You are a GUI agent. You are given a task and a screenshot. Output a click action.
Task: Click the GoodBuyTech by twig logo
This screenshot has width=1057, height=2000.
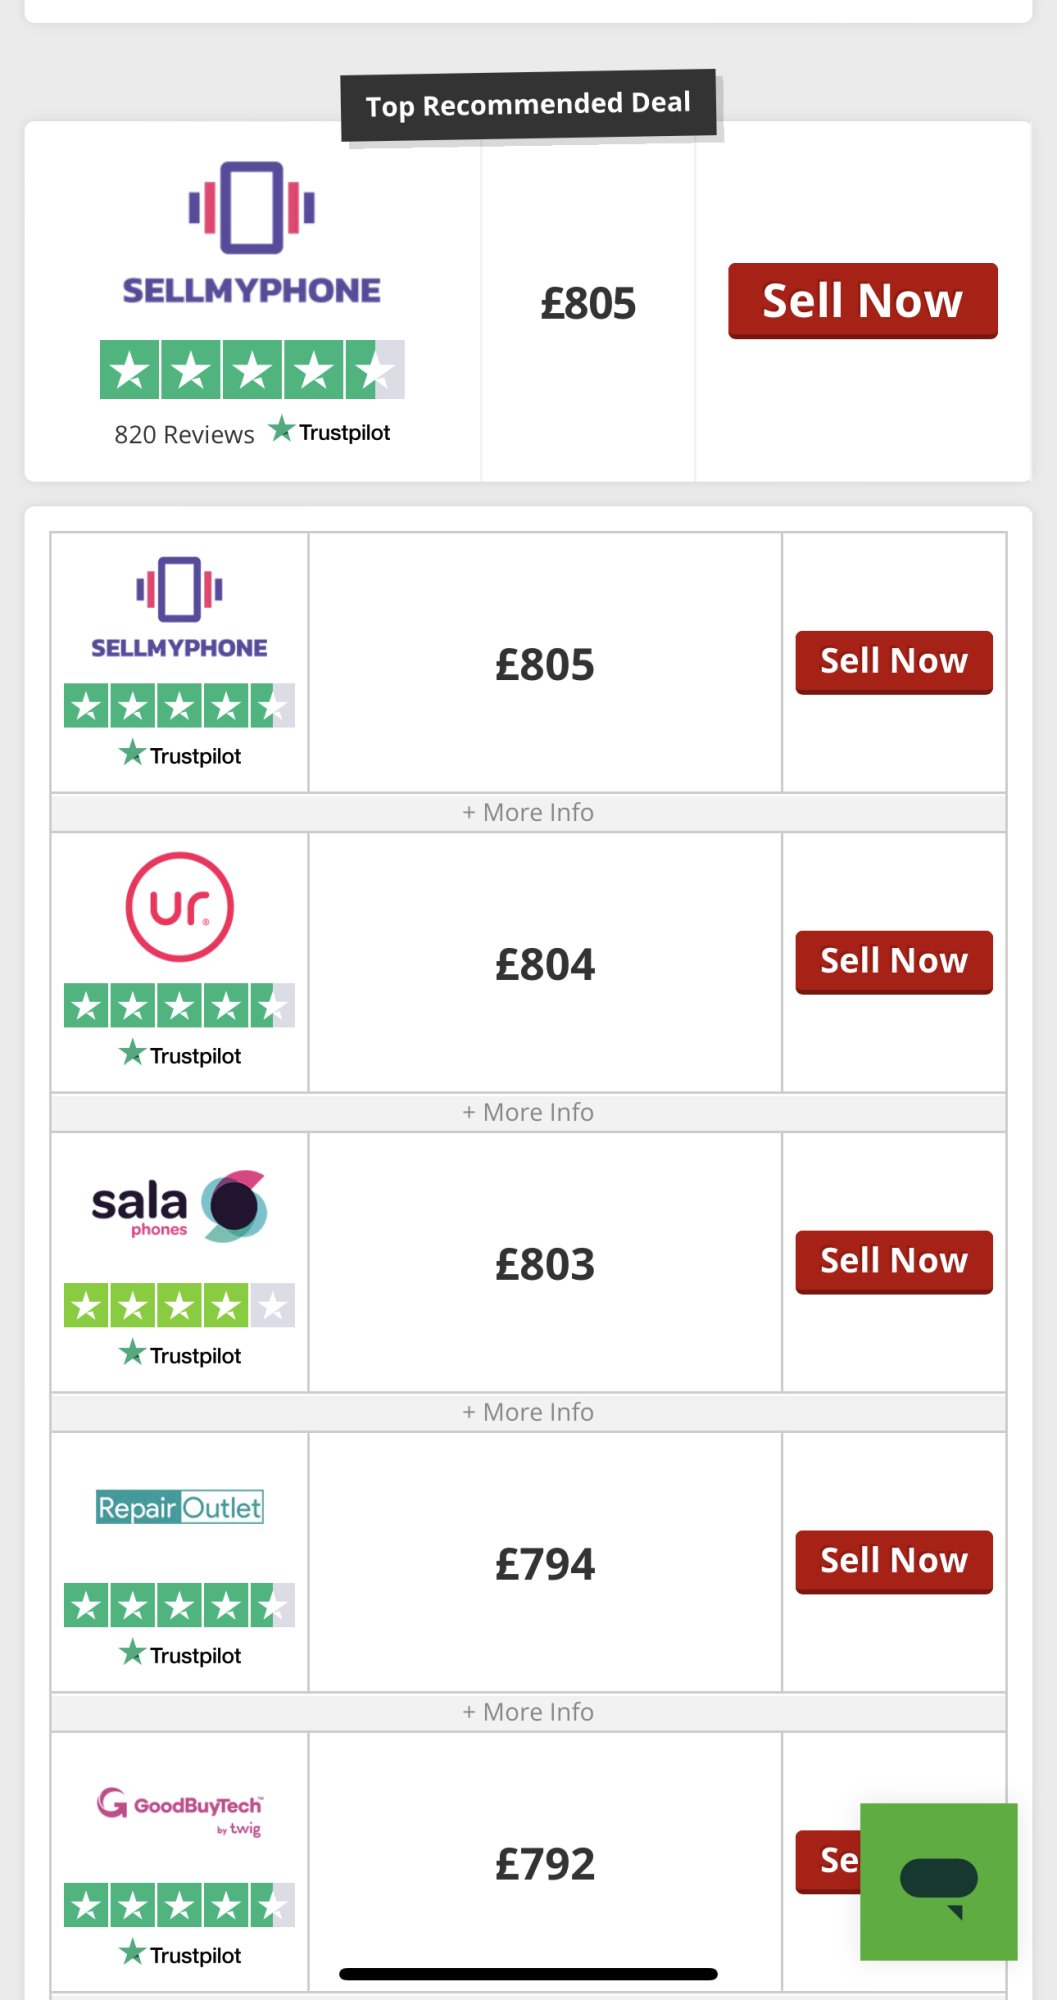click(180, 1809)
